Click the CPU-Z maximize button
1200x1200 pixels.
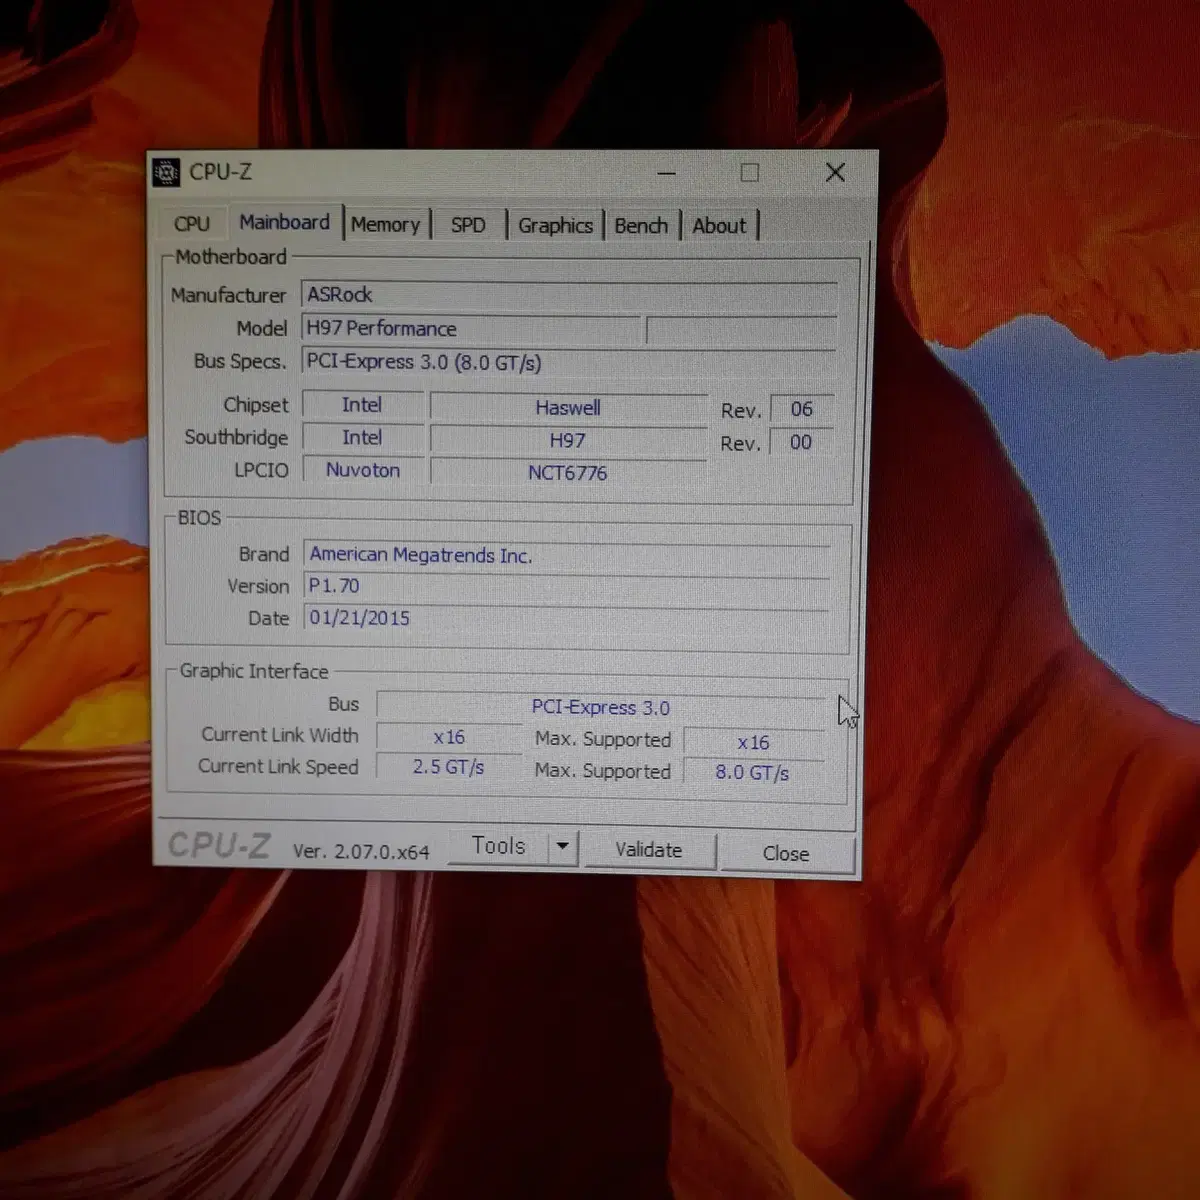click(749, 172)
